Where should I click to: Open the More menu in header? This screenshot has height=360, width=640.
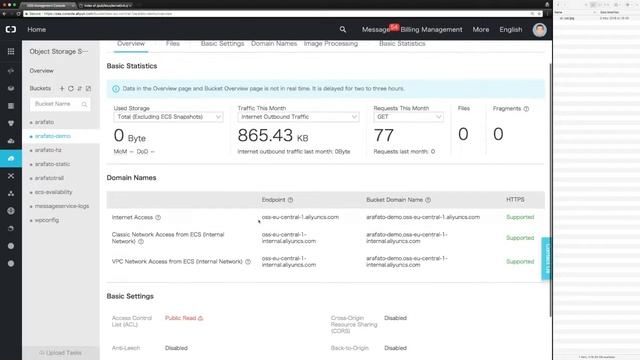coord(481,30)
